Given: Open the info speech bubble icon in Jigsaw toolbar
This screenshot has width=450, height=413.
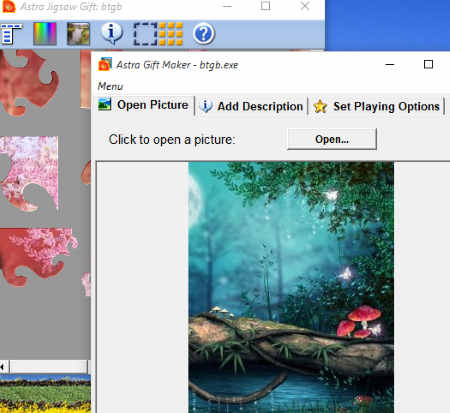Looking at the screenshot, I should [x=112, y=33].
